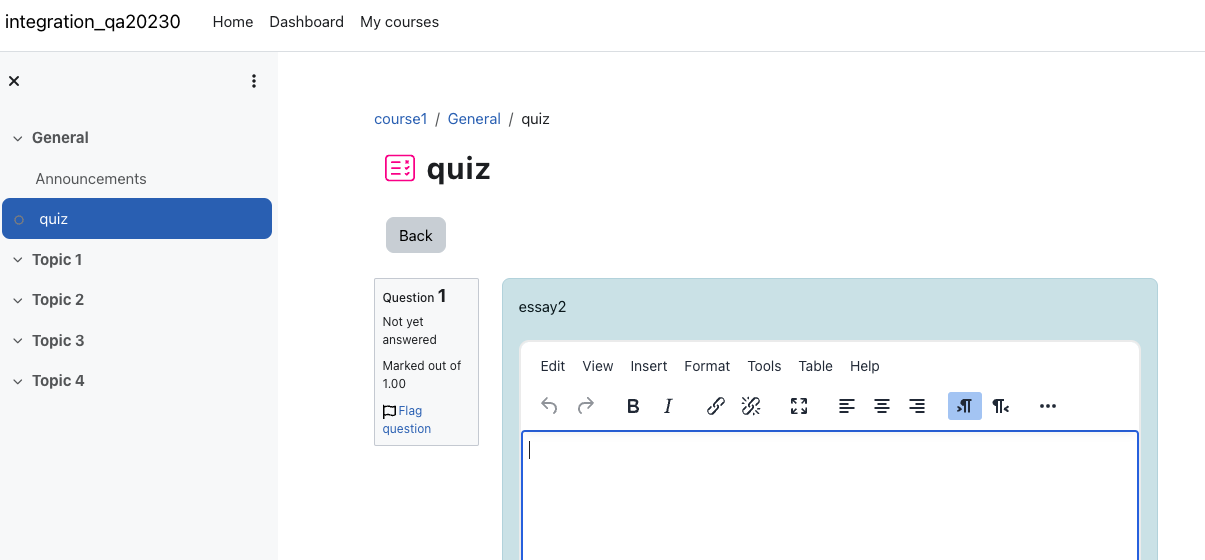Viewport: 1205px width, 560px height.
Task: Click the Back button
Action: pyautogui.click(x=416, y=235)
